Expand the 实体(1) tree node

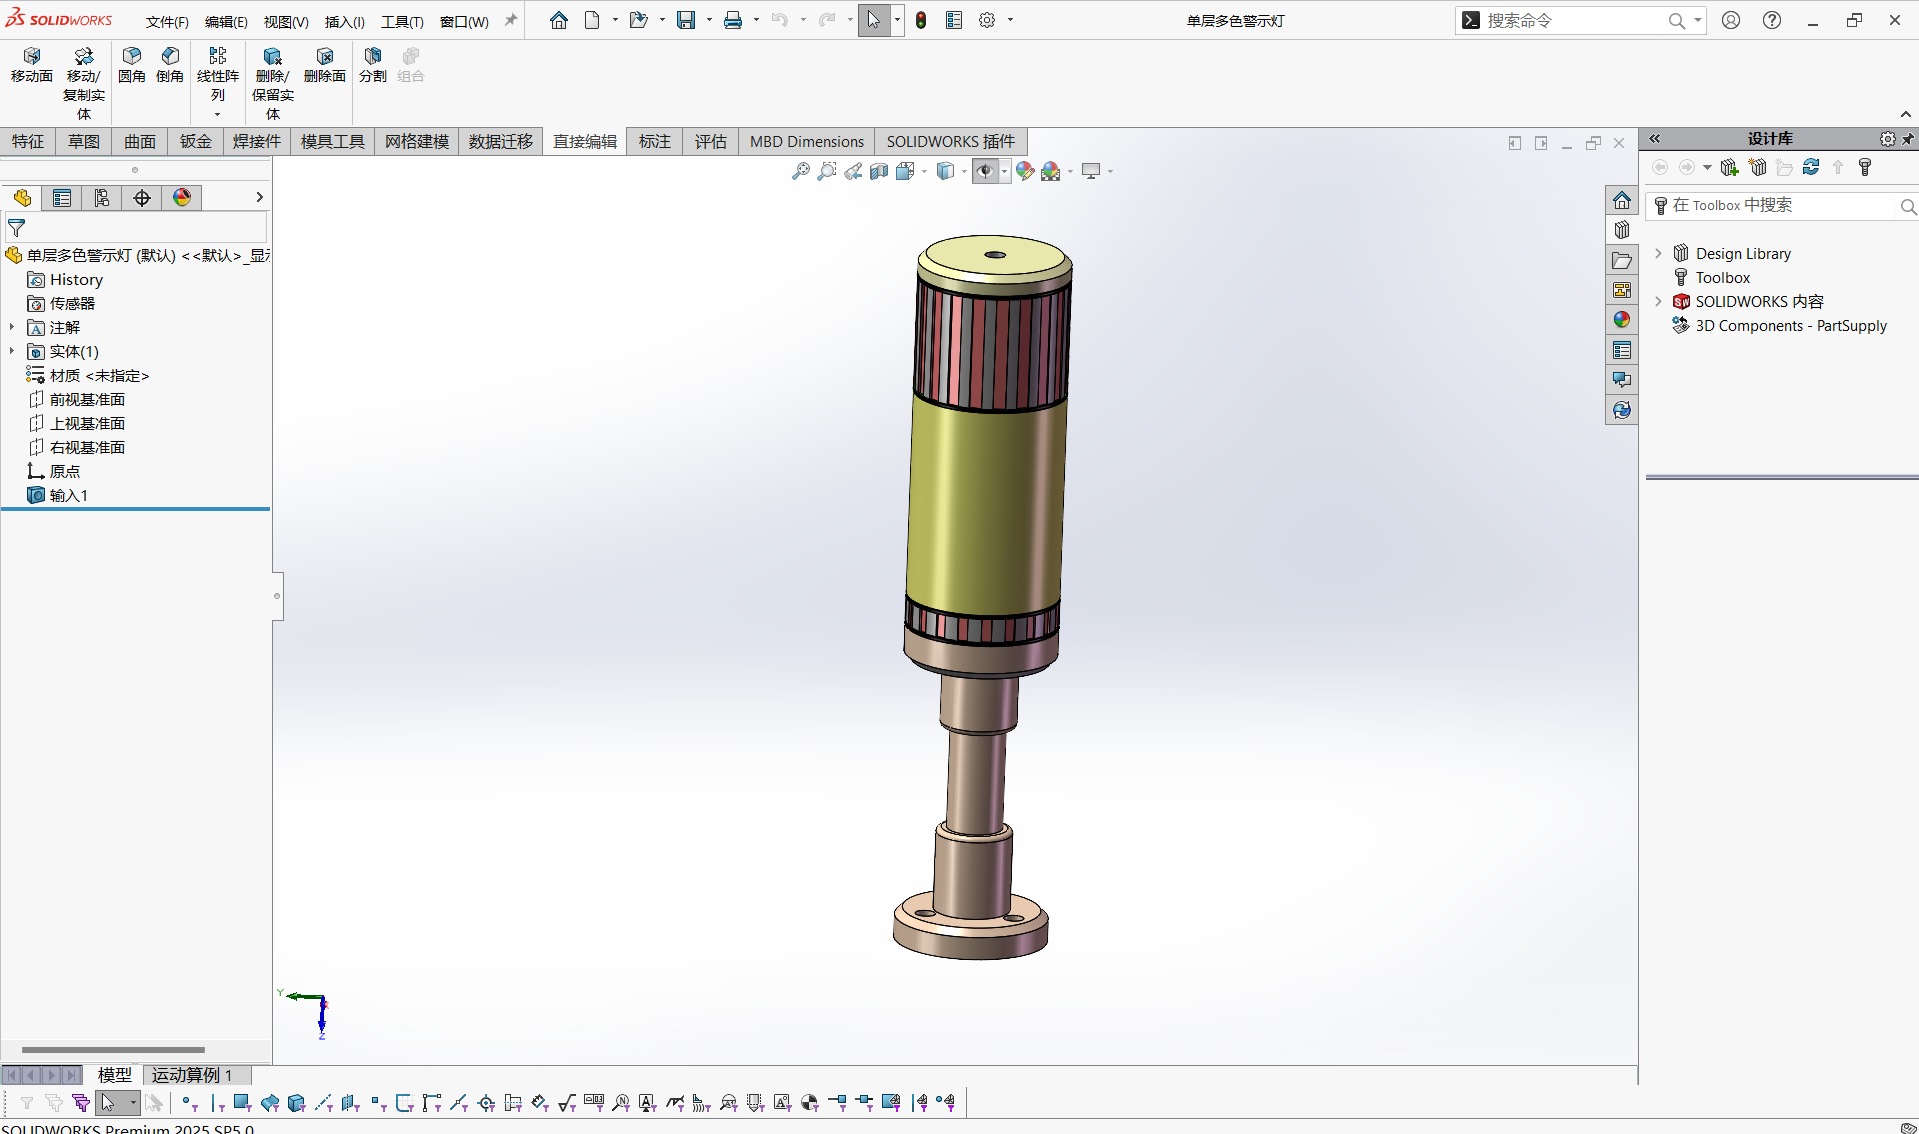pyautogui.click(x=12, y=351)
